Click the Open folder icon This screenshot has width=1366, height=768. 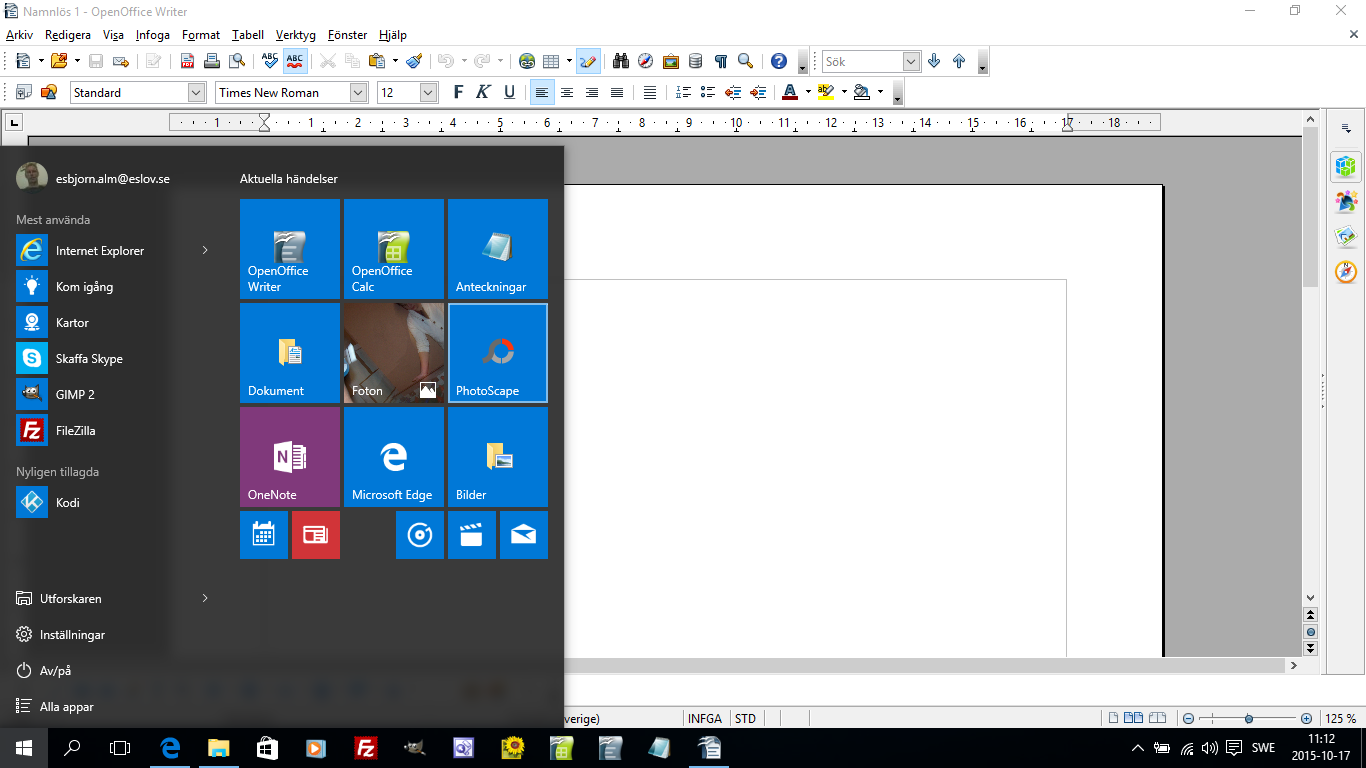[58, 61]
